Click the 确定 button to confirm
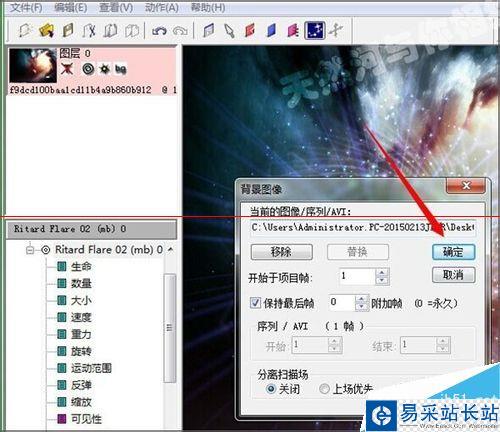 [453, 252]
